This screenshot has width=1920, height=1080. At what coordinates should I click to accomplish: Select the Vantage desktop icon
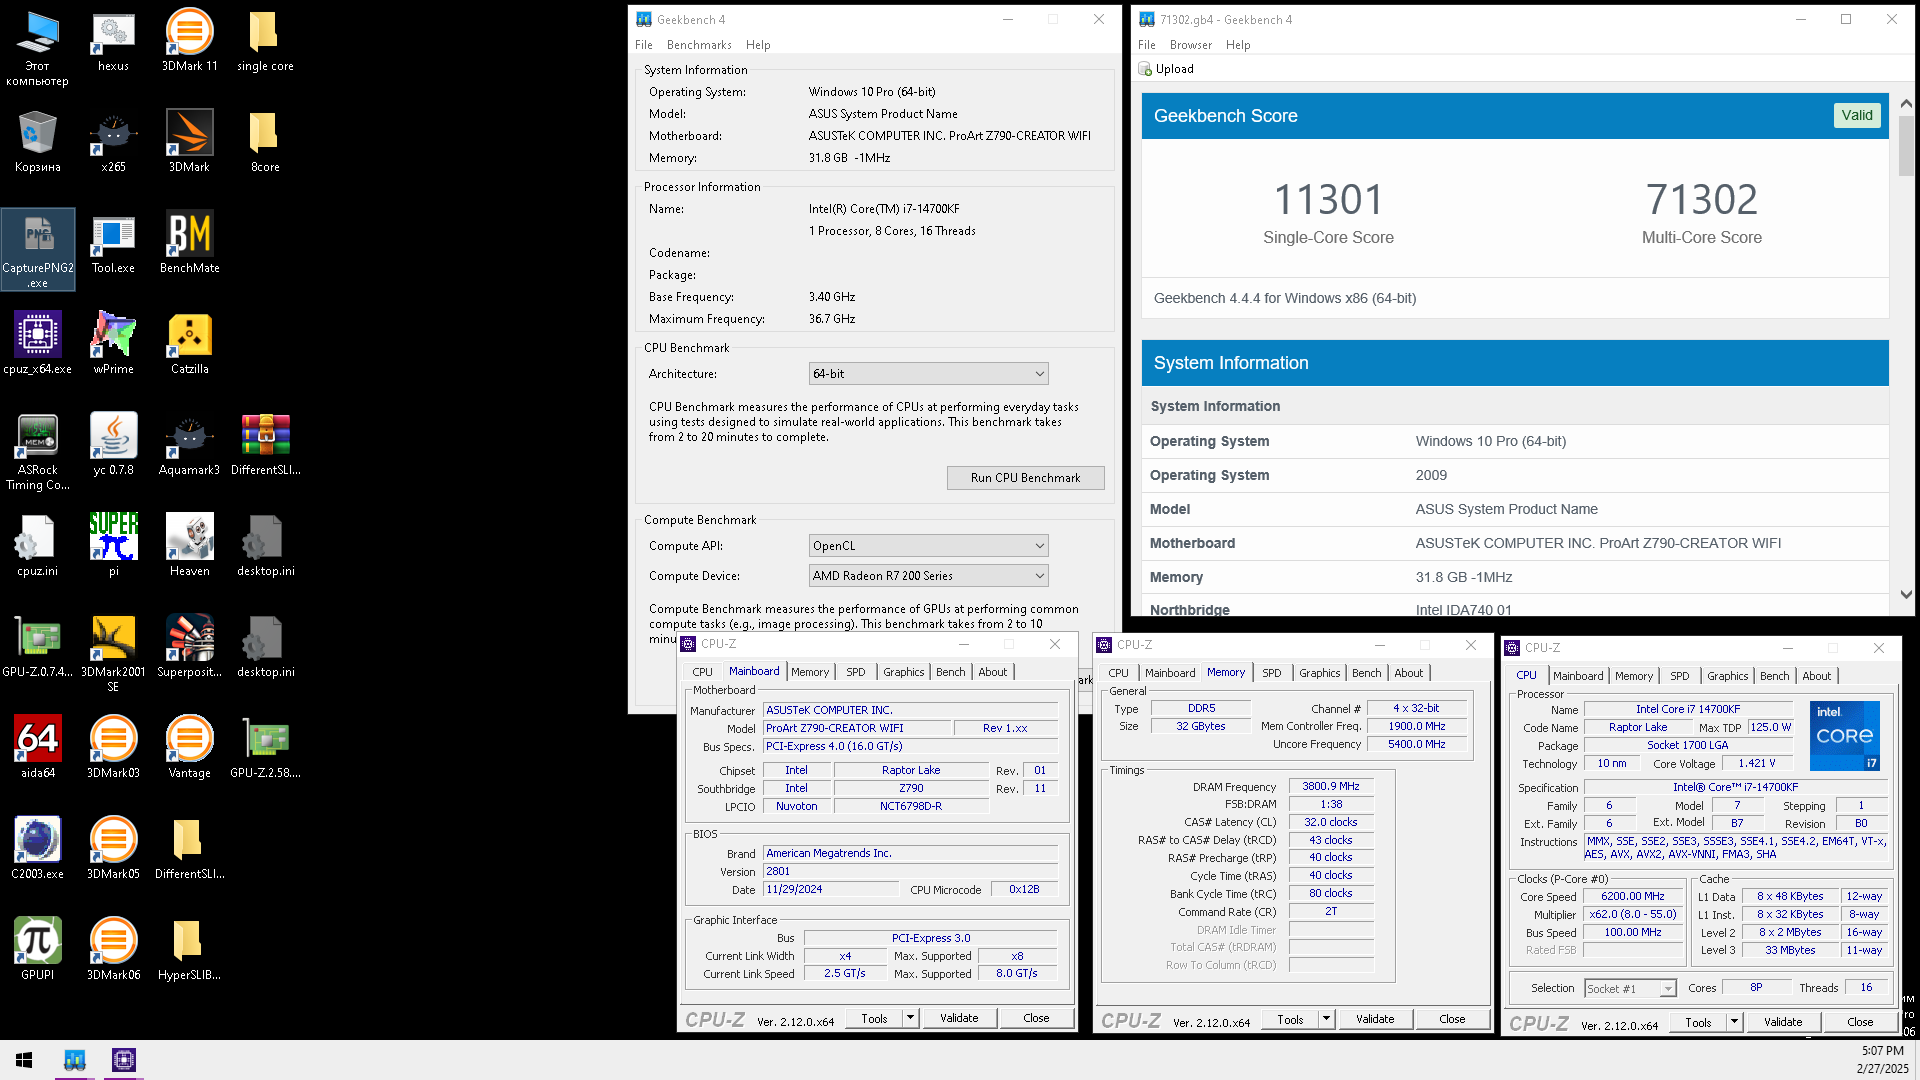[189, 747]
